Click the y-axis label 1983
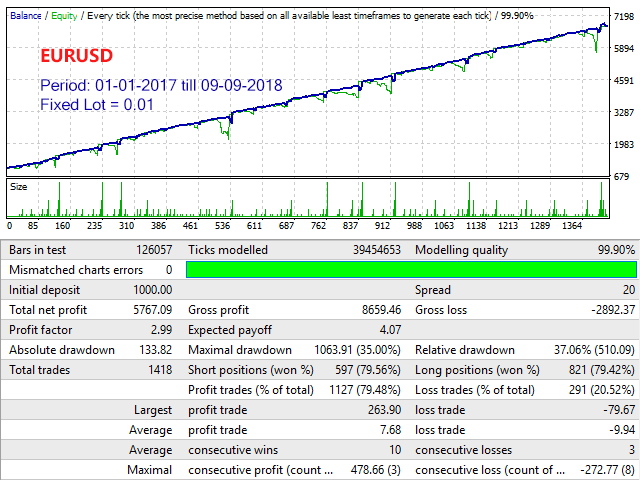 coord(624,144)
